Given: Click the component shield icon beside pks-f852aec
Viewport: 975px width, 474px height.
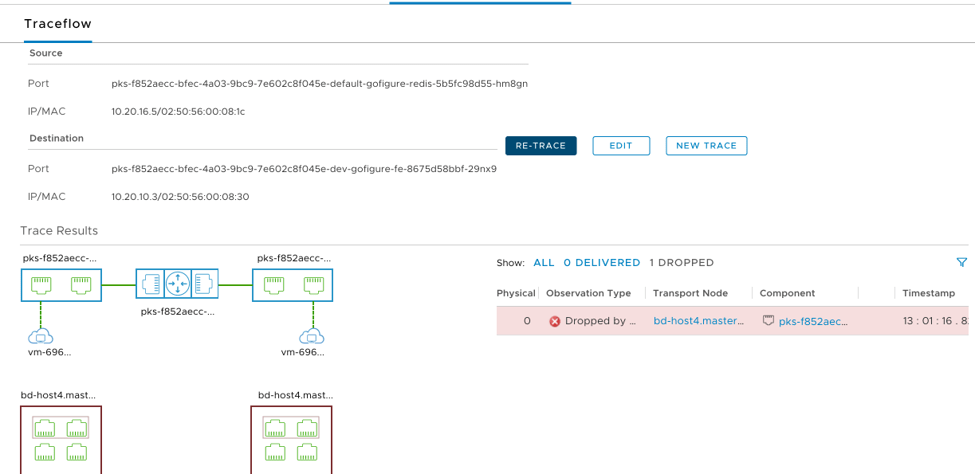Looking at the screenshot, I should (x=768, y=321).
